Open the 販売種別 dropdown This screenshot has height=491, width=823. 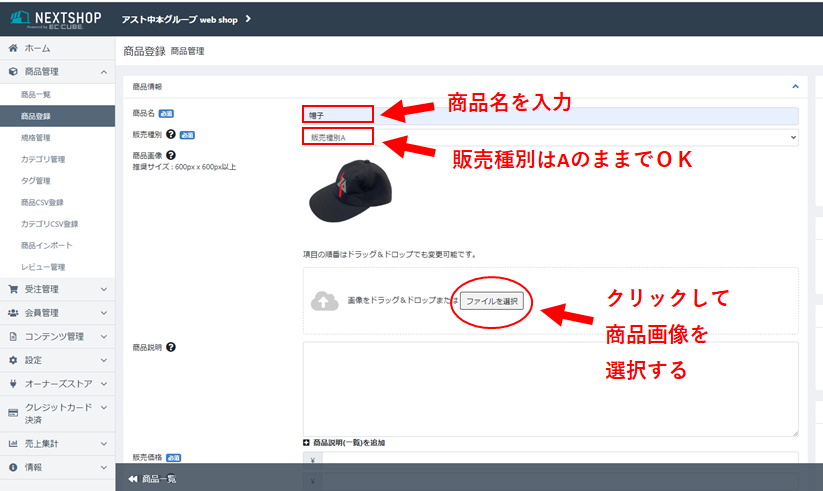[x=550, y=137]
